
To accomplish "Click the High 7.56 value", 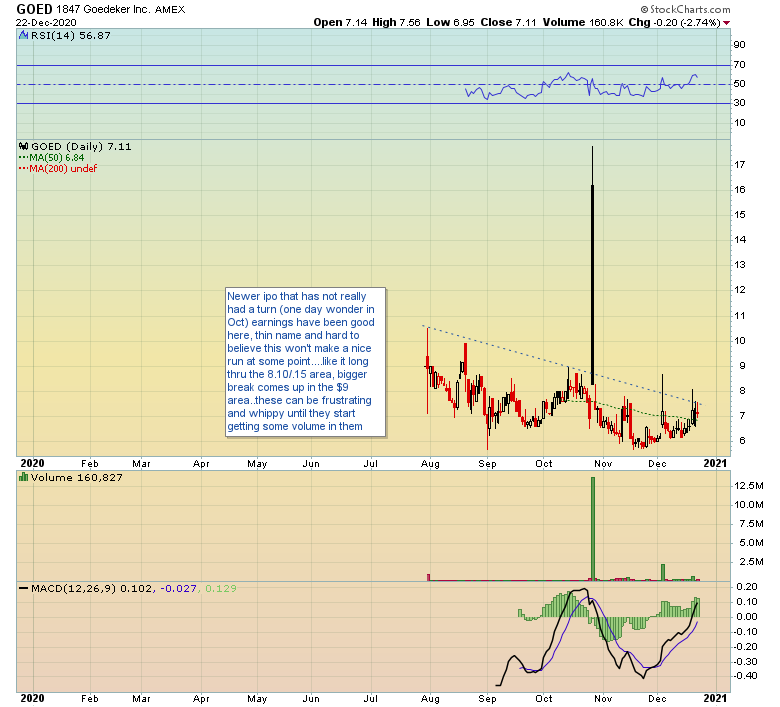I will tap(396, 22).
